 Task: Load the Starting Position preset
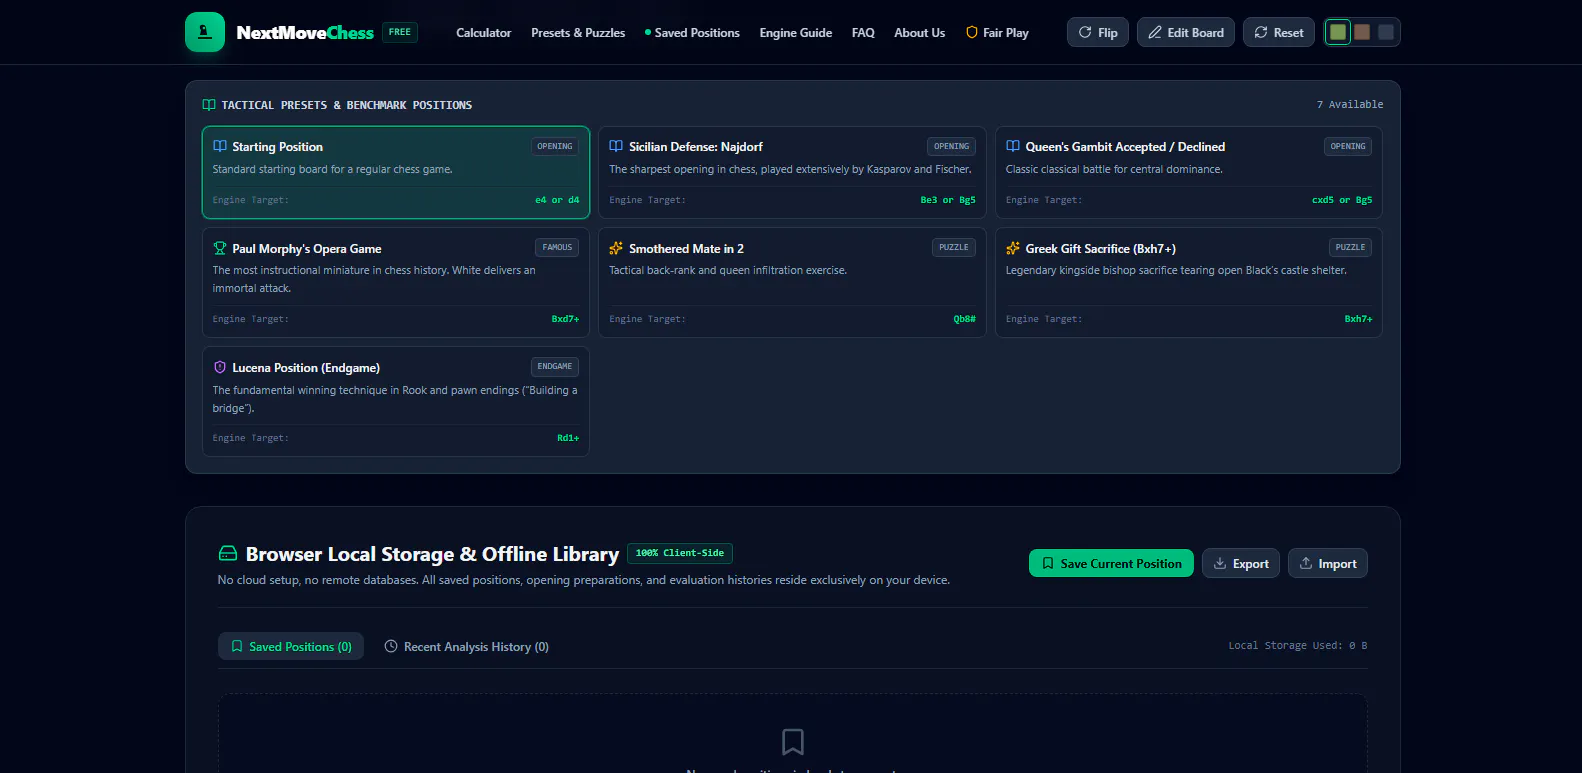point(396,172)
